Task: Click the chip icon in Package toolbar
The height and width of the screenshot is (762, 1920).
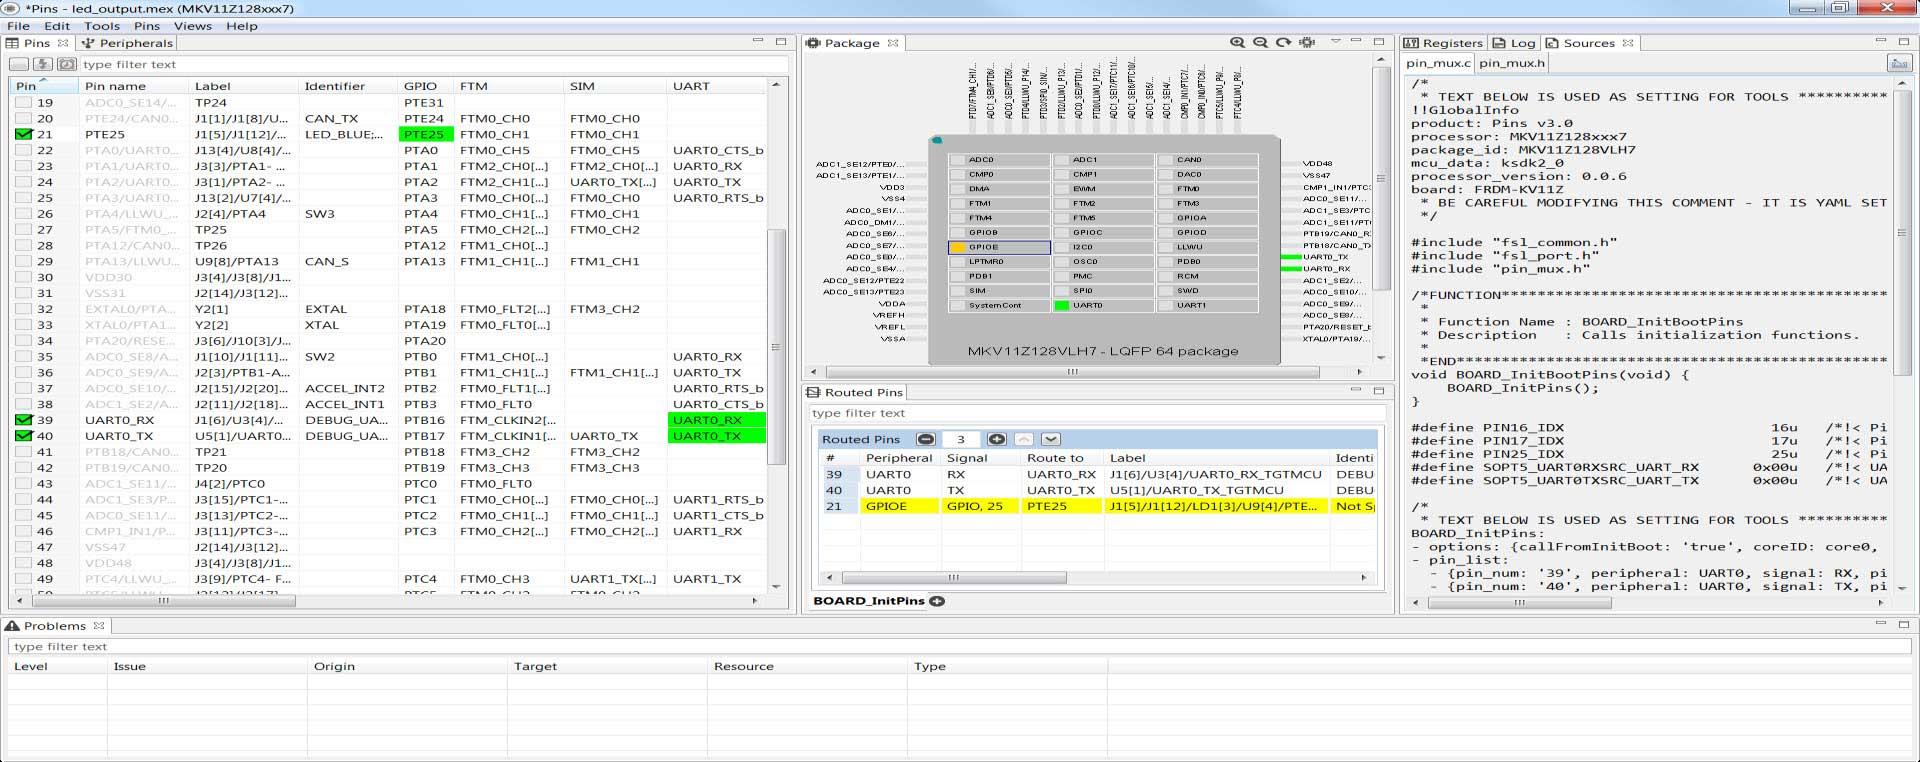Action: 1307,43
